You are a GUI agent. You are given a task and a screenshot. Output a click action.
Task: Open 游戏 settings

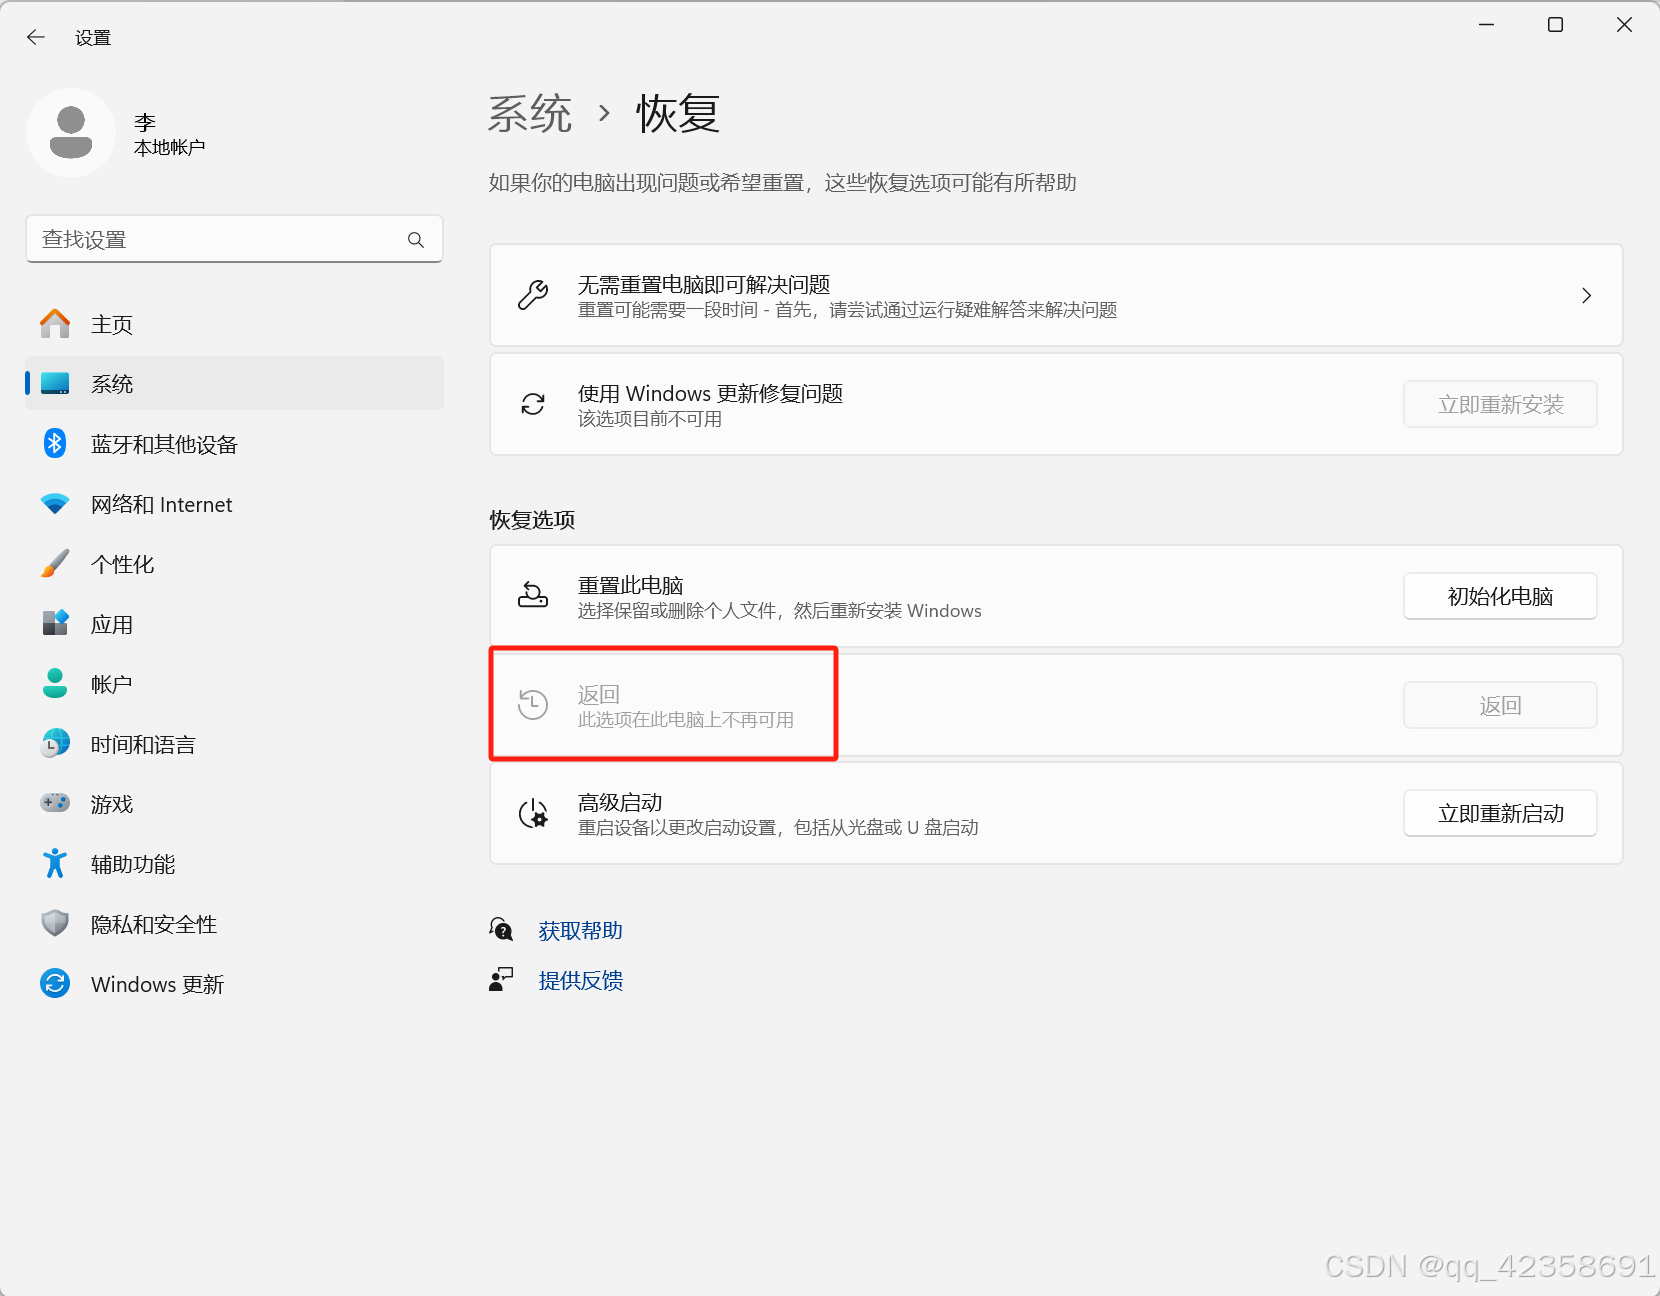pos(234,804)
